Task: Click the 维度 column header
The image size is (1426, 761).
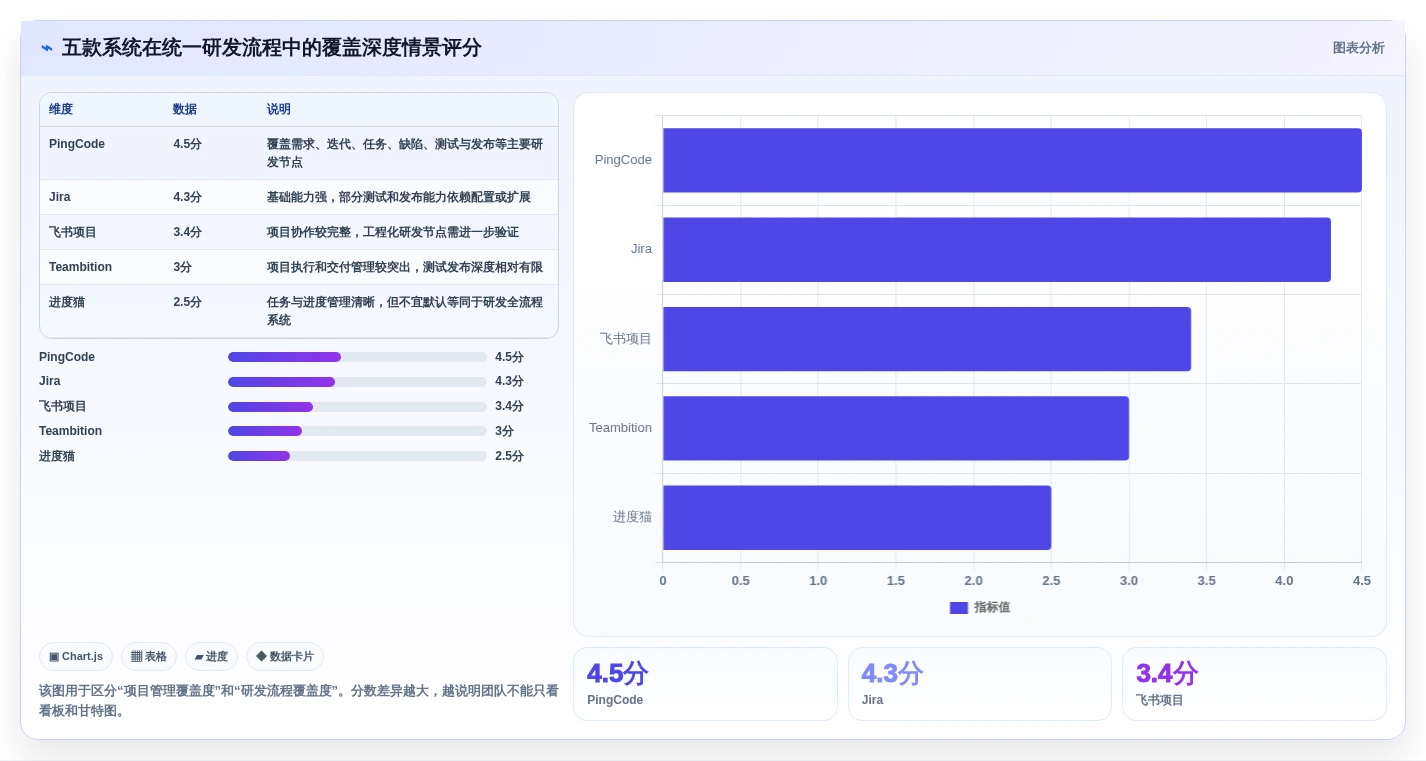Action: pos(61,110)
